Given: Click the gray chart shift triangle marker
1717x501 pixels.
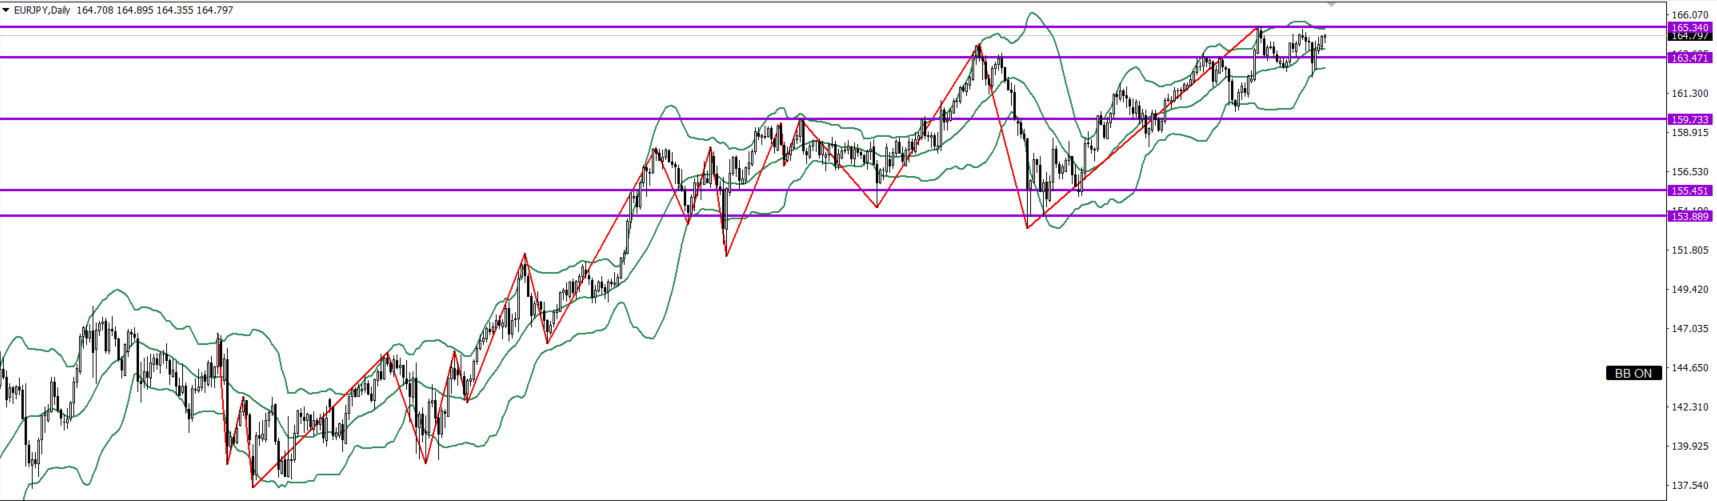Looking at the screenshot, I should (x=1331, y=4).
